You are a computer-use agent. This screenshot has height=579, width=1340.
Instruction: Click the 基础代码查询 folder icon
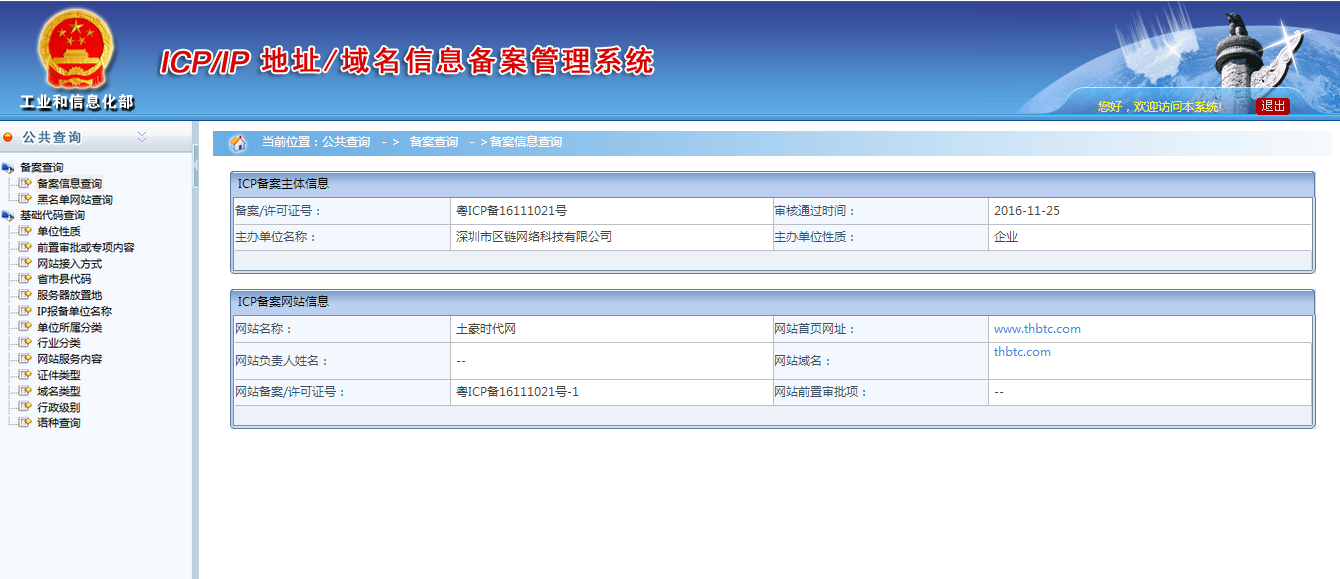coord(9,216)
